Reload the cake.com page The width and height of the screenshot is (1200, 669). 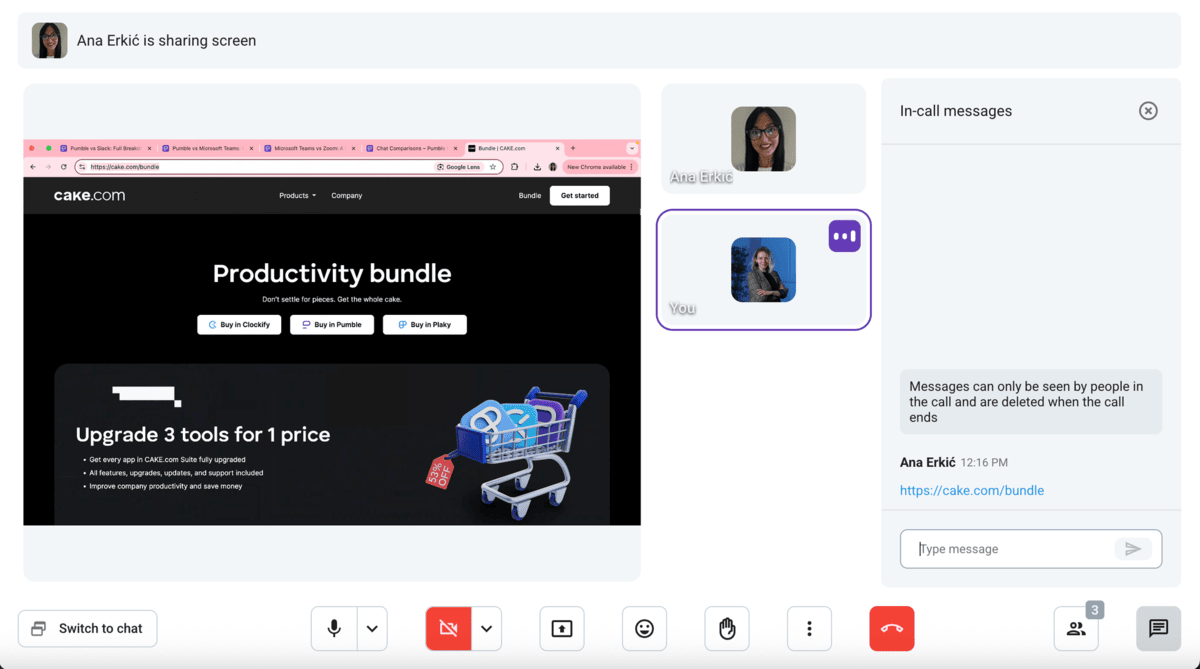coord(64,167)
